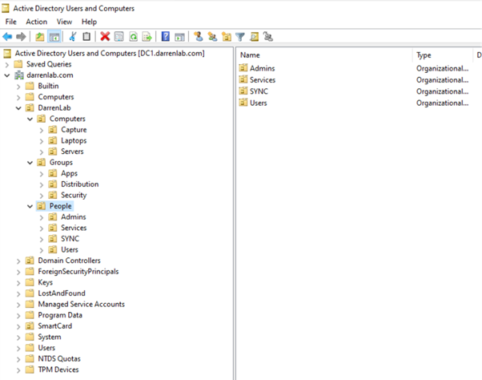
Task: Click the Find objects icon
Action: [x=254, y=37]
